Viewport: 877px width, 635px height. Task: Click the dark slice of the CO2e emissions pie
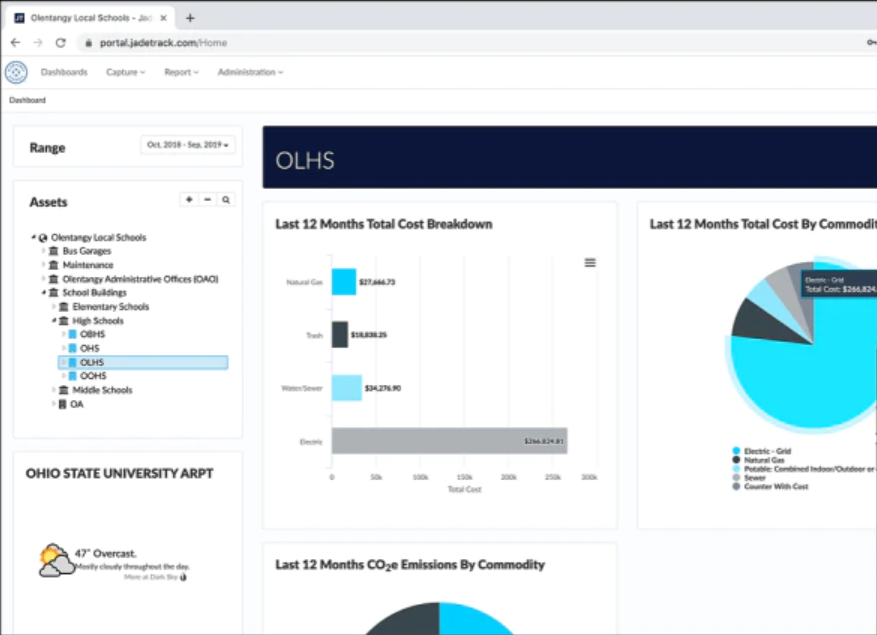click(411, 621)
